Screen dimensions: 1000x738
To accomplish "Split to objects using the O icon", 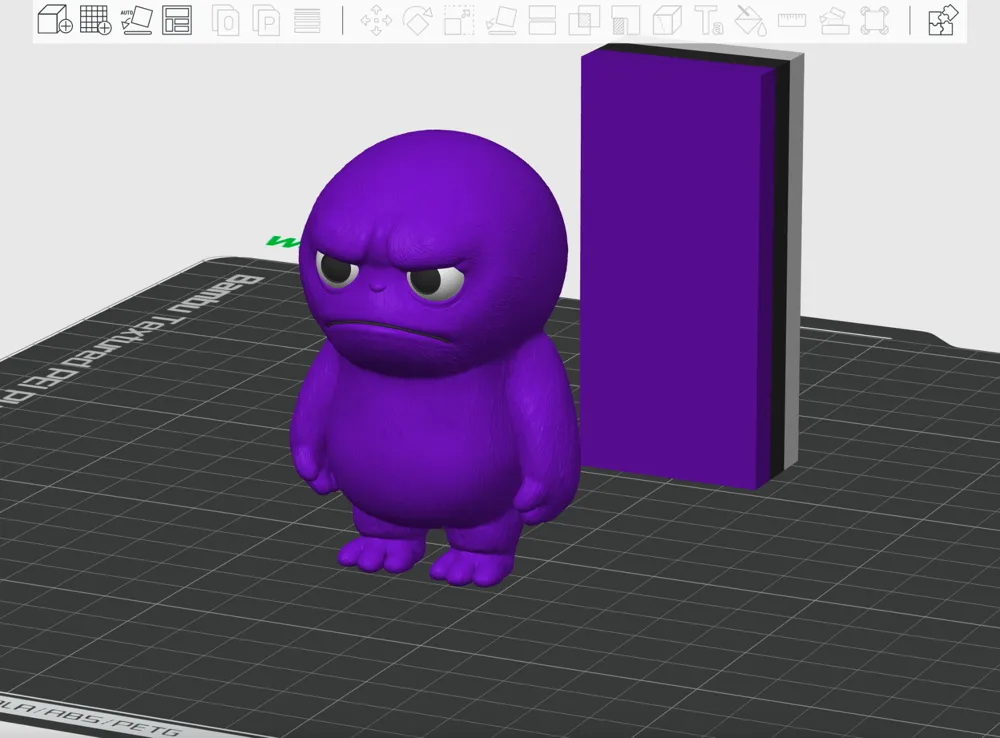I will pos(225,20).
